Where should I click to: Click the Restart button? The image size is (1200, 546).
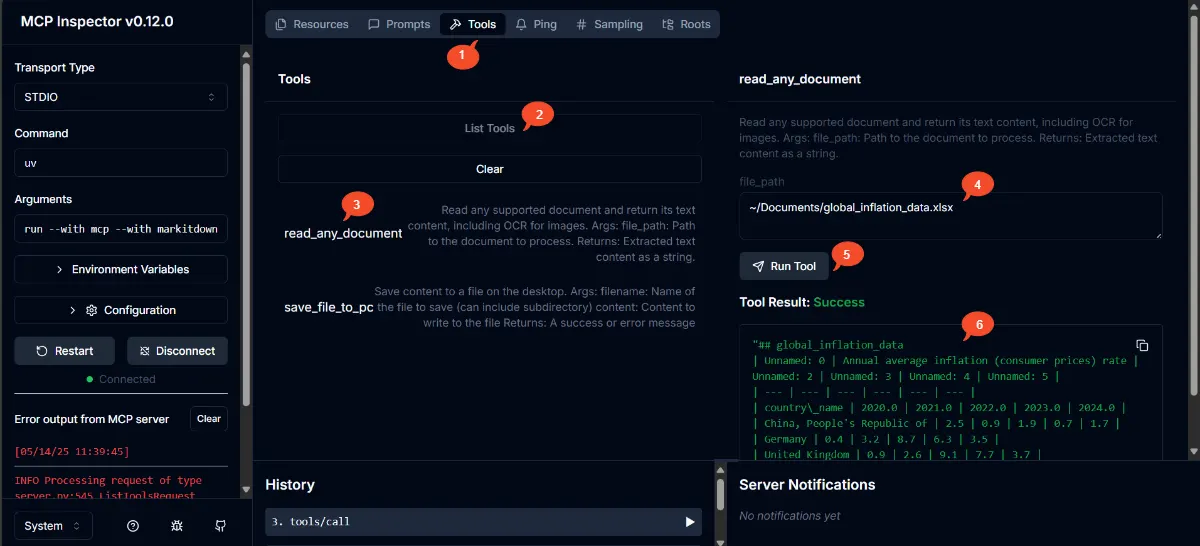(x=65, y=351)
